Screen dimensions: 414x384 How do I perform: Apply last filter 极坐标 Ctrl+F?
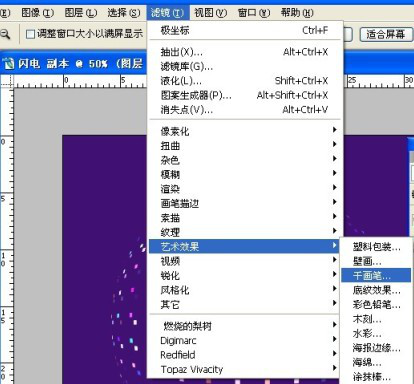[245, 30]
